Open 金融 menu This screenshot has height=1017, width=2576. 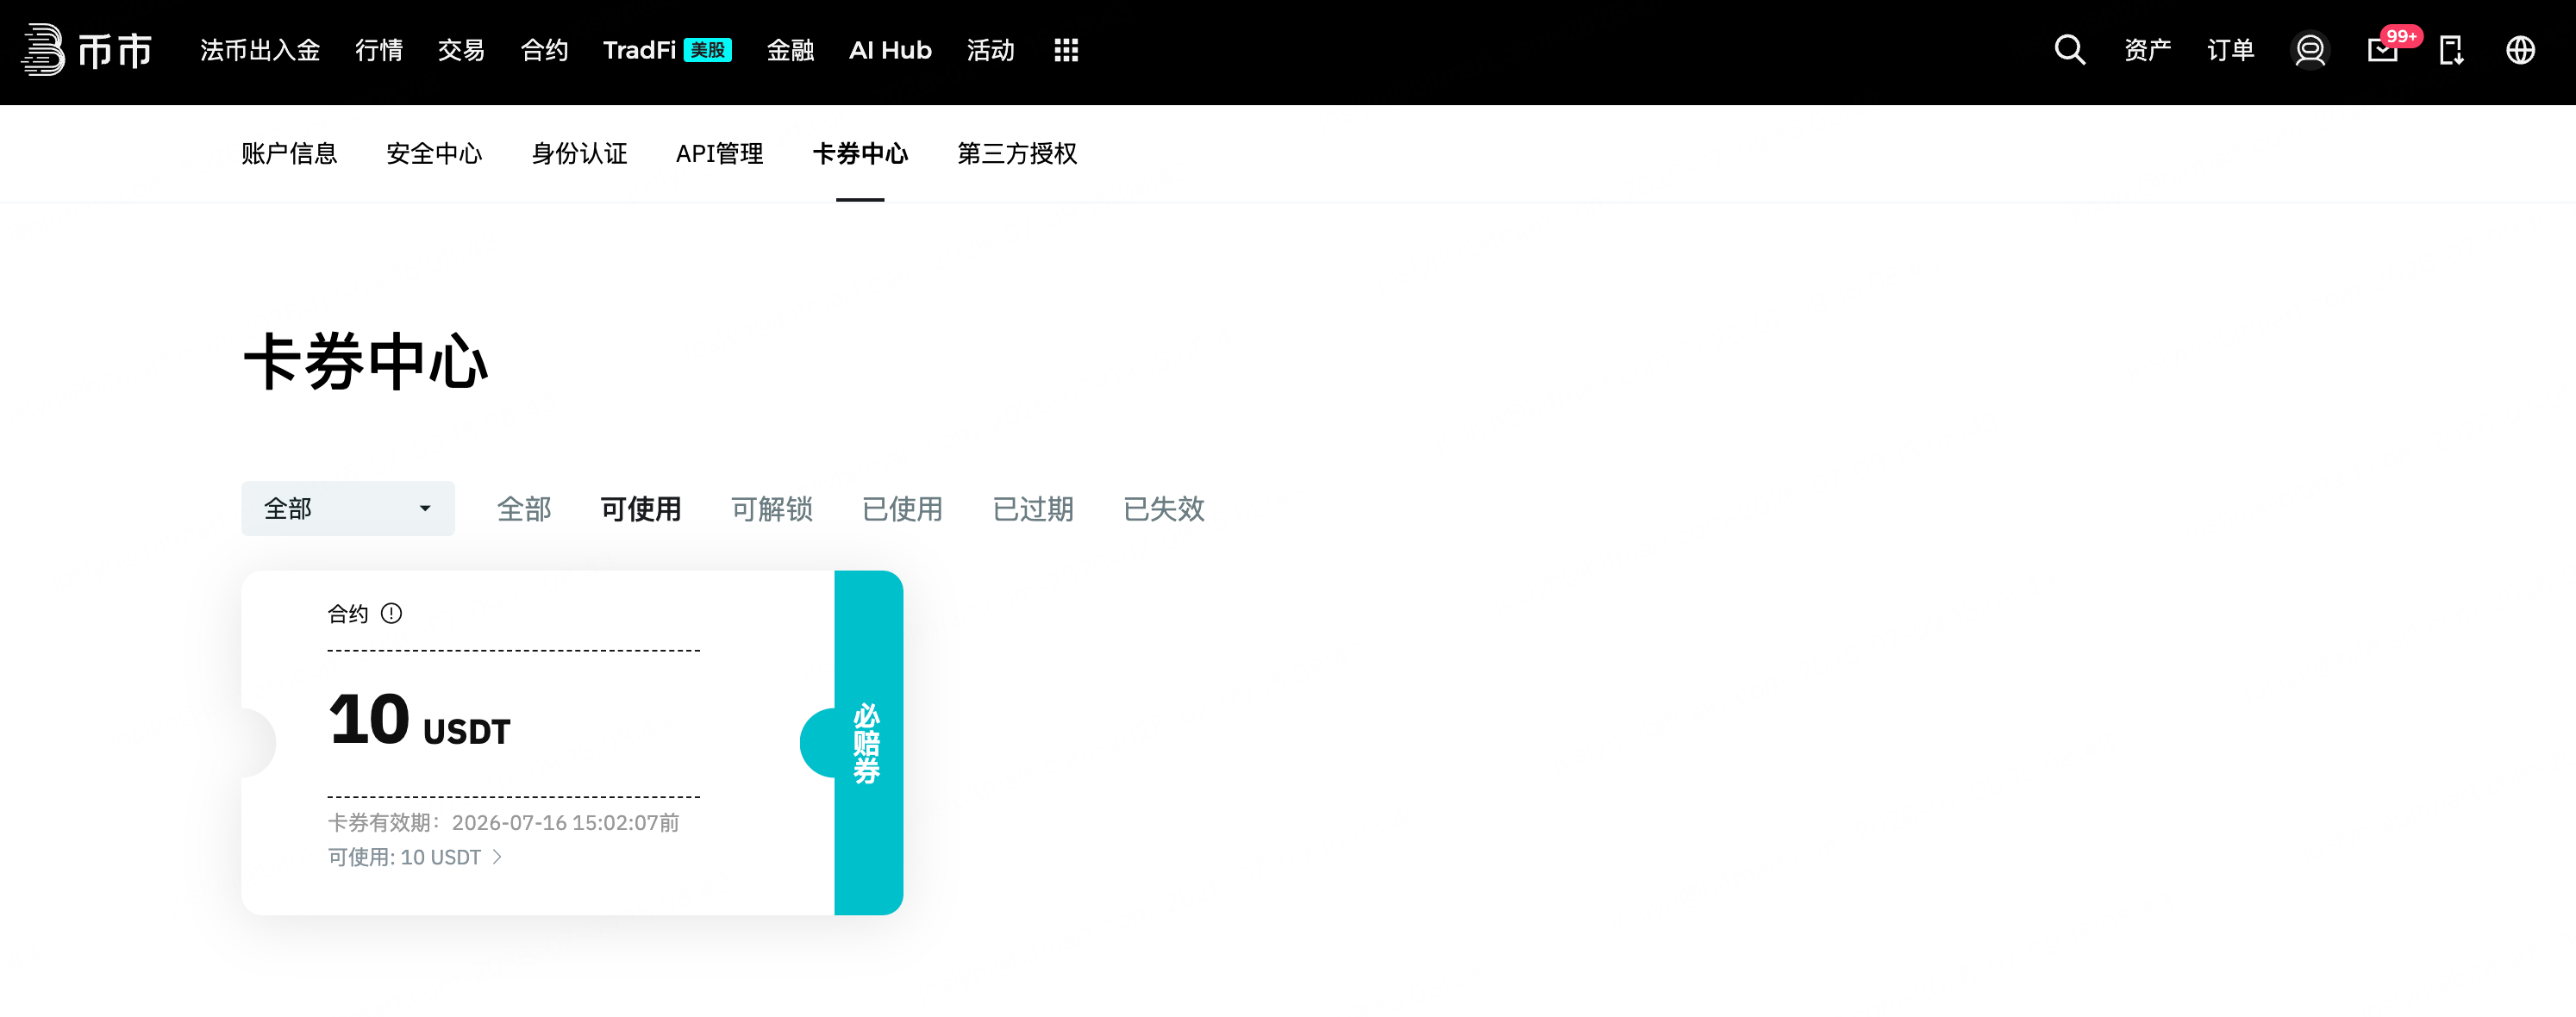click(790, 50)
